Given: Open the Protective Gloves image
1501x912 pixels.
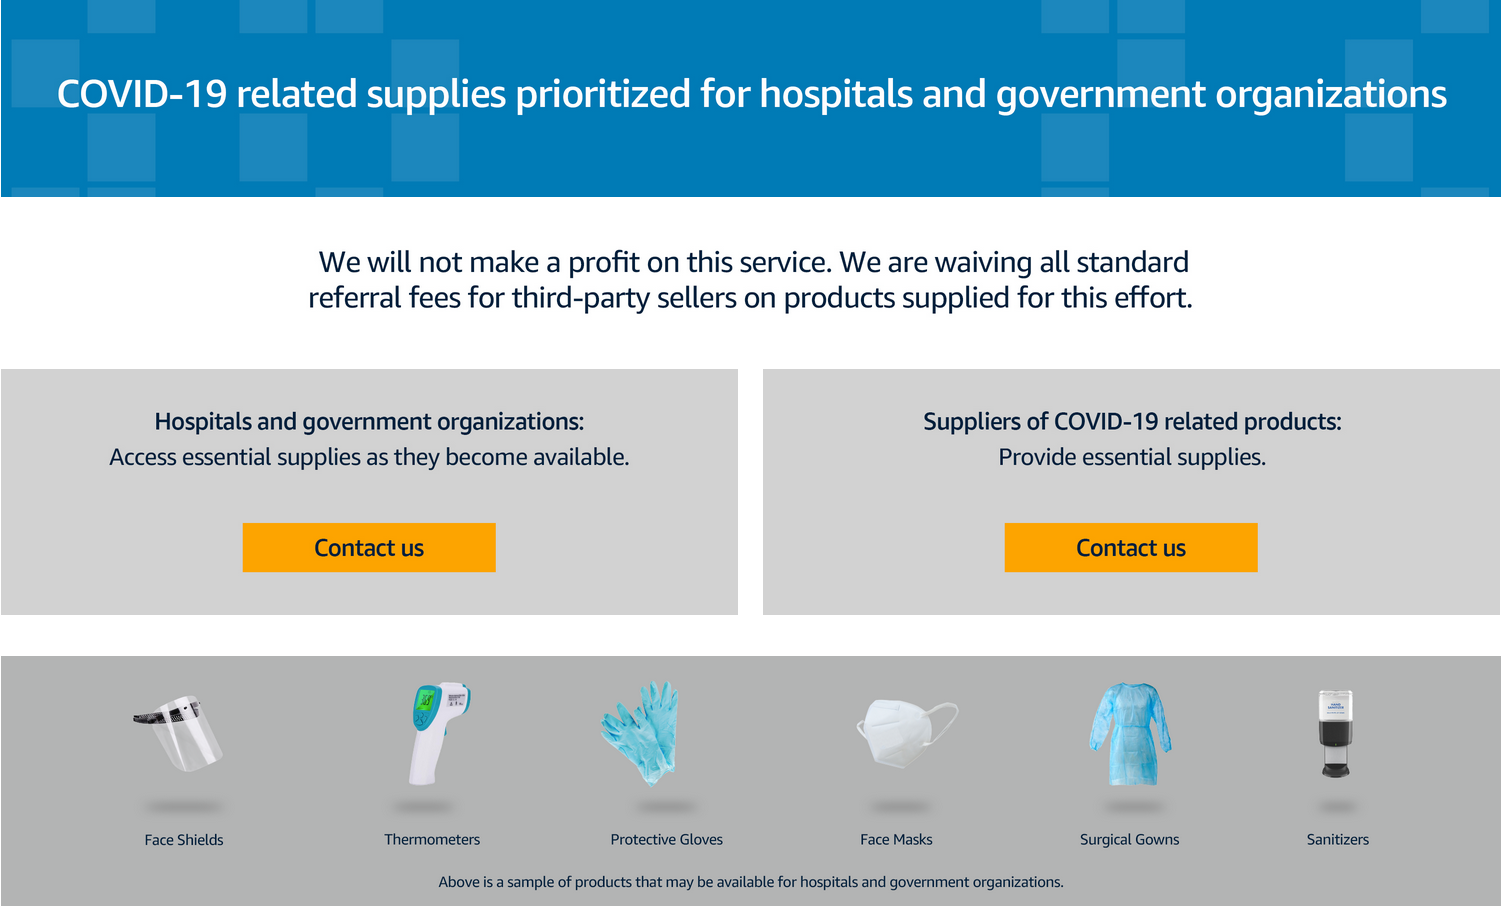Looking at the screenshot, I should pyautogui.click(x=640, y=733).
